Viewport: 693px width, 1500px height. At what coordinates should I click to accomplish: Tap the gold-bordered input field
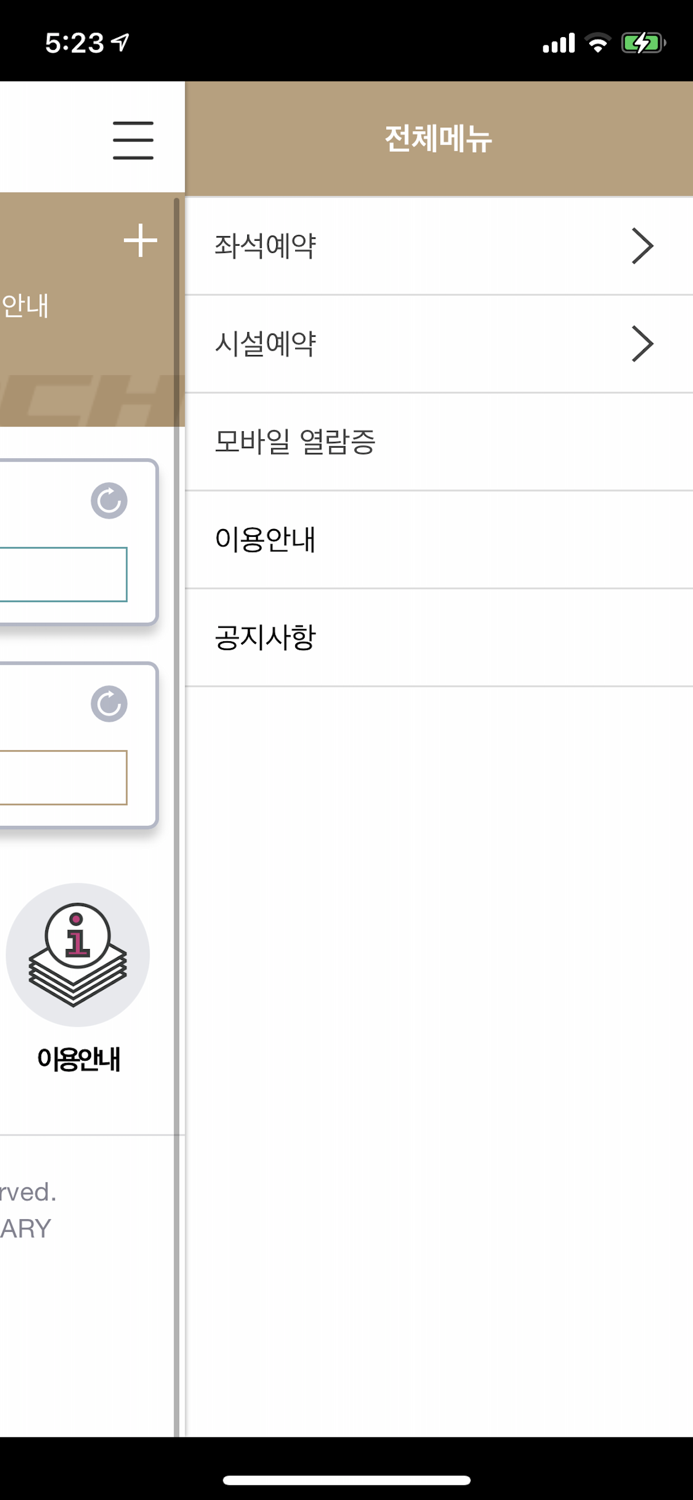point(60,778)
